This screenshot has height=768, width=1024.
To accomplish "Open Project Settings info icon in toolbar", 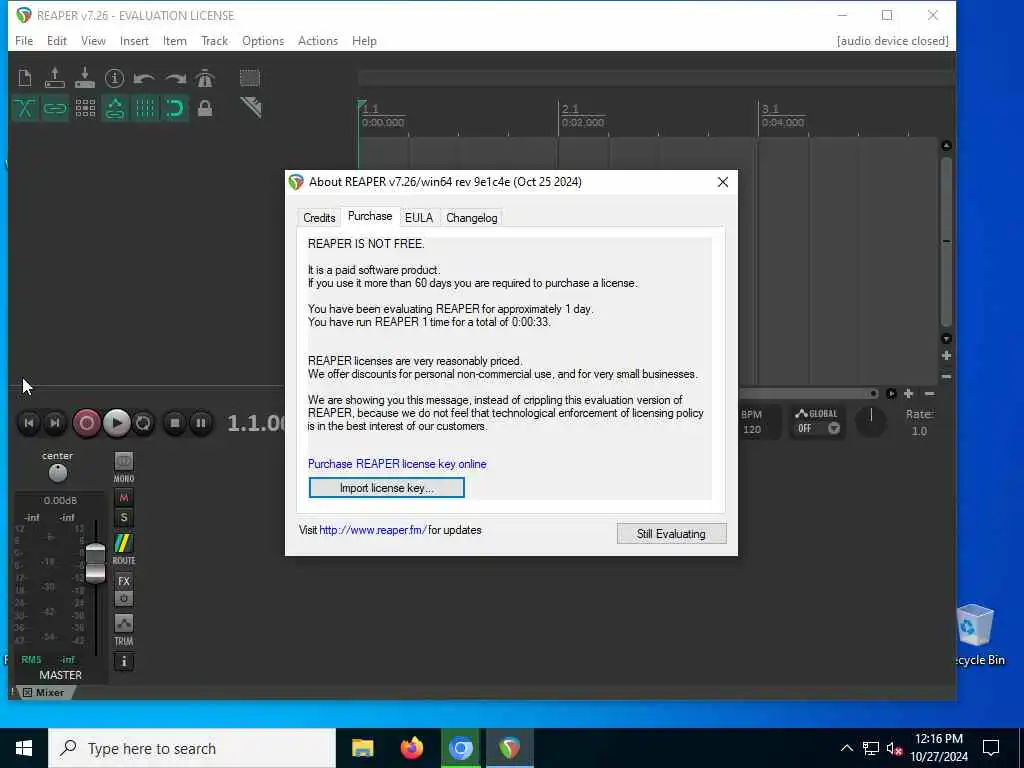I will [114, 78].
